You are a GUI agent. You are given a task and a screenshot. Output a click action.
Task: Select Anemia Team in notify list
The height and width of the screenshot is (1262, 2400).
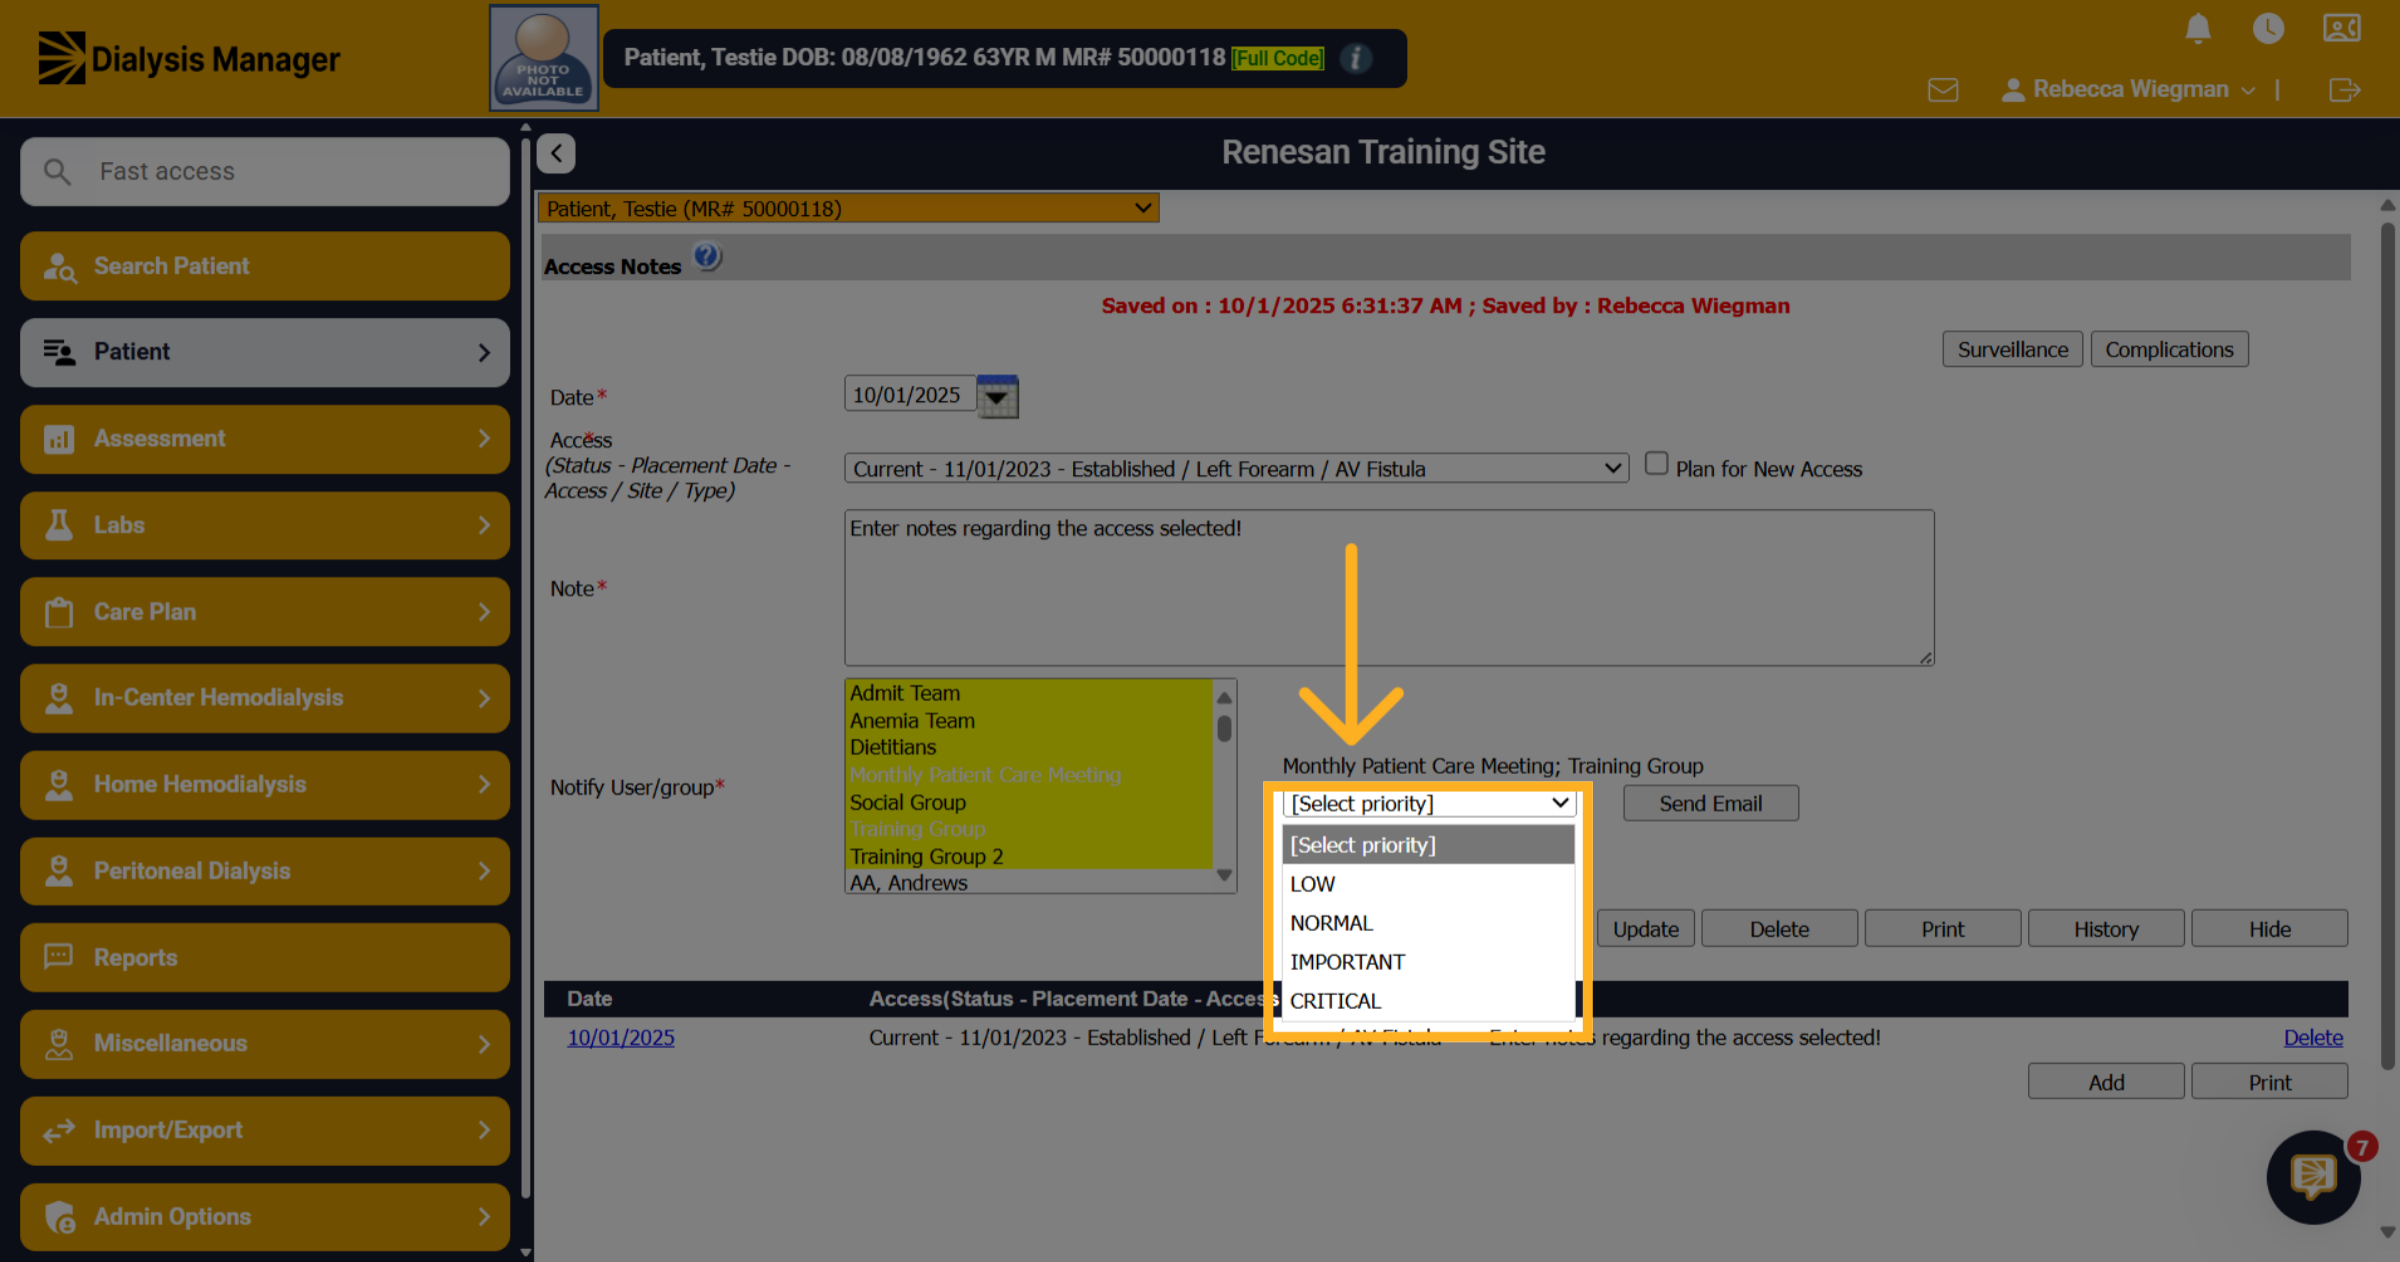pyautogui.click(x=1029, y=720)
